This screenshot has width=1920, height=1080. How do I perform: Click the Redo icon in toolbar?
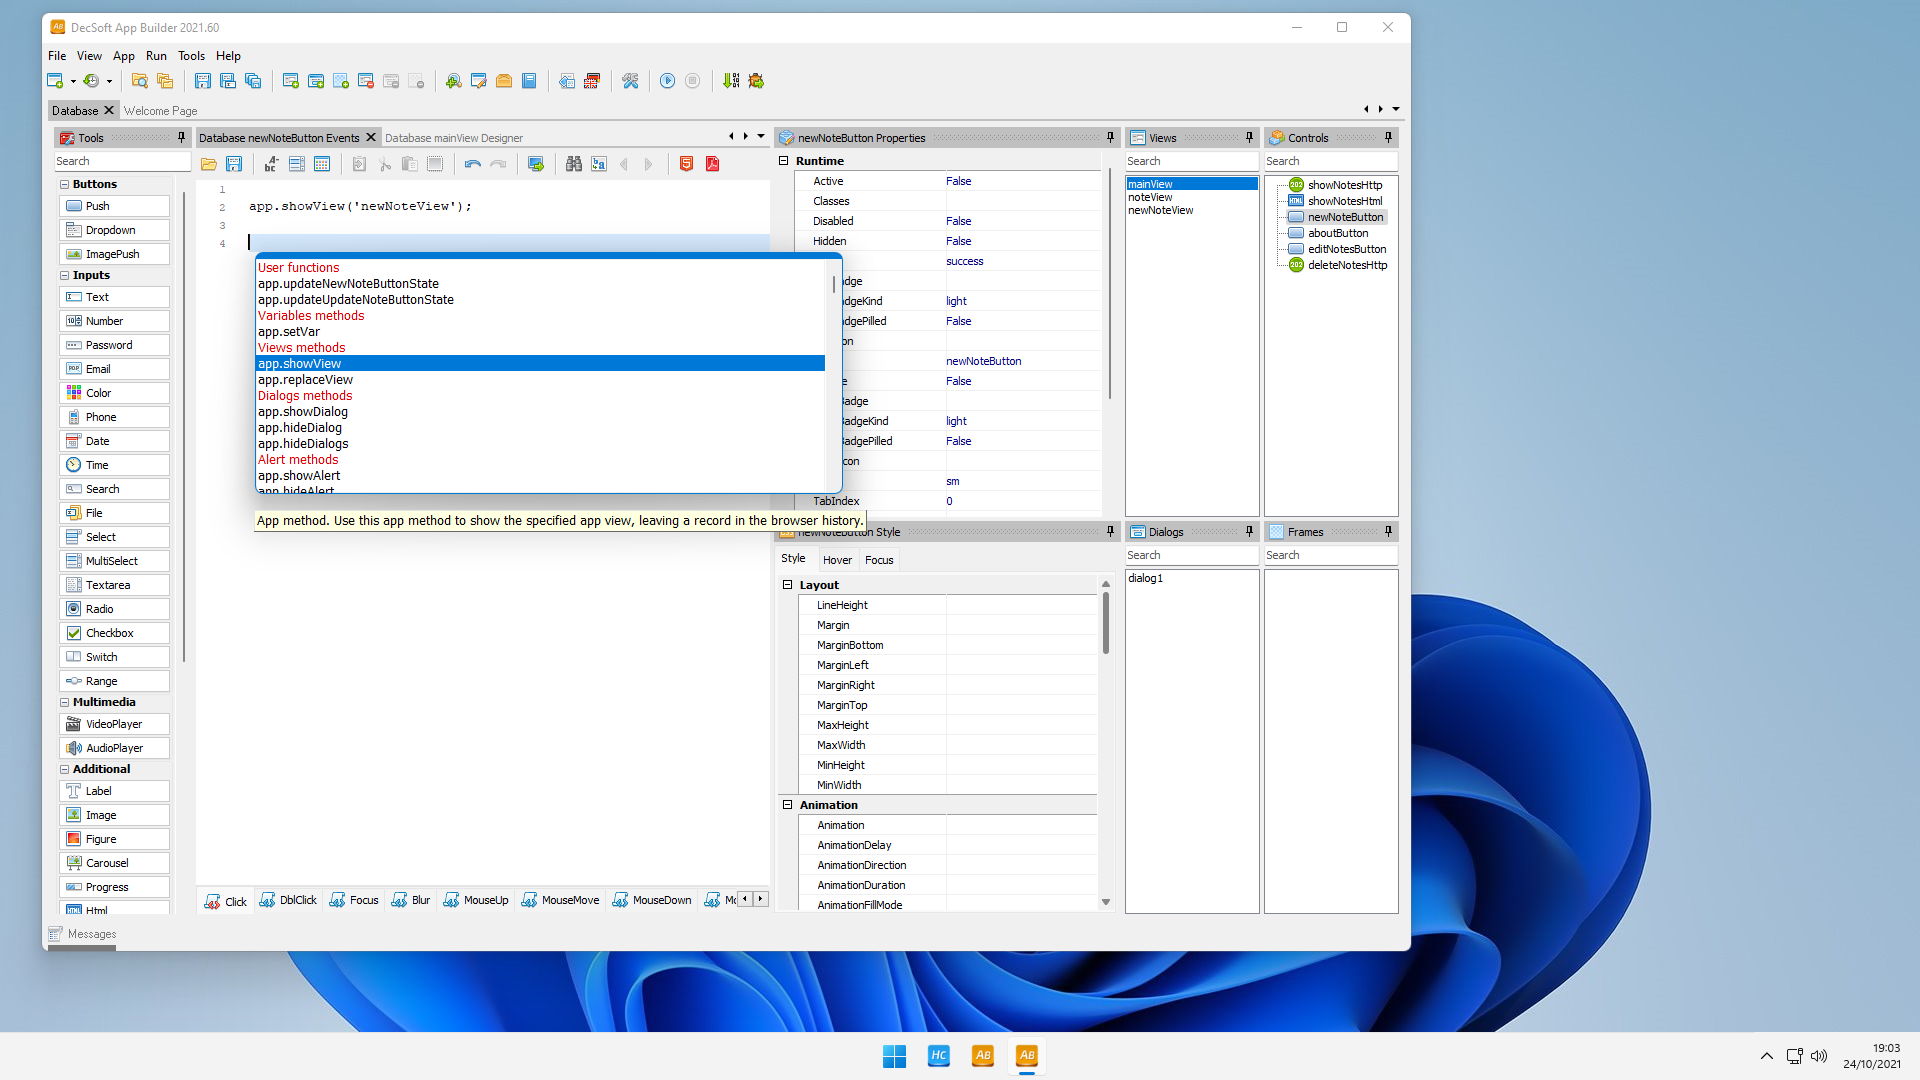498,164
